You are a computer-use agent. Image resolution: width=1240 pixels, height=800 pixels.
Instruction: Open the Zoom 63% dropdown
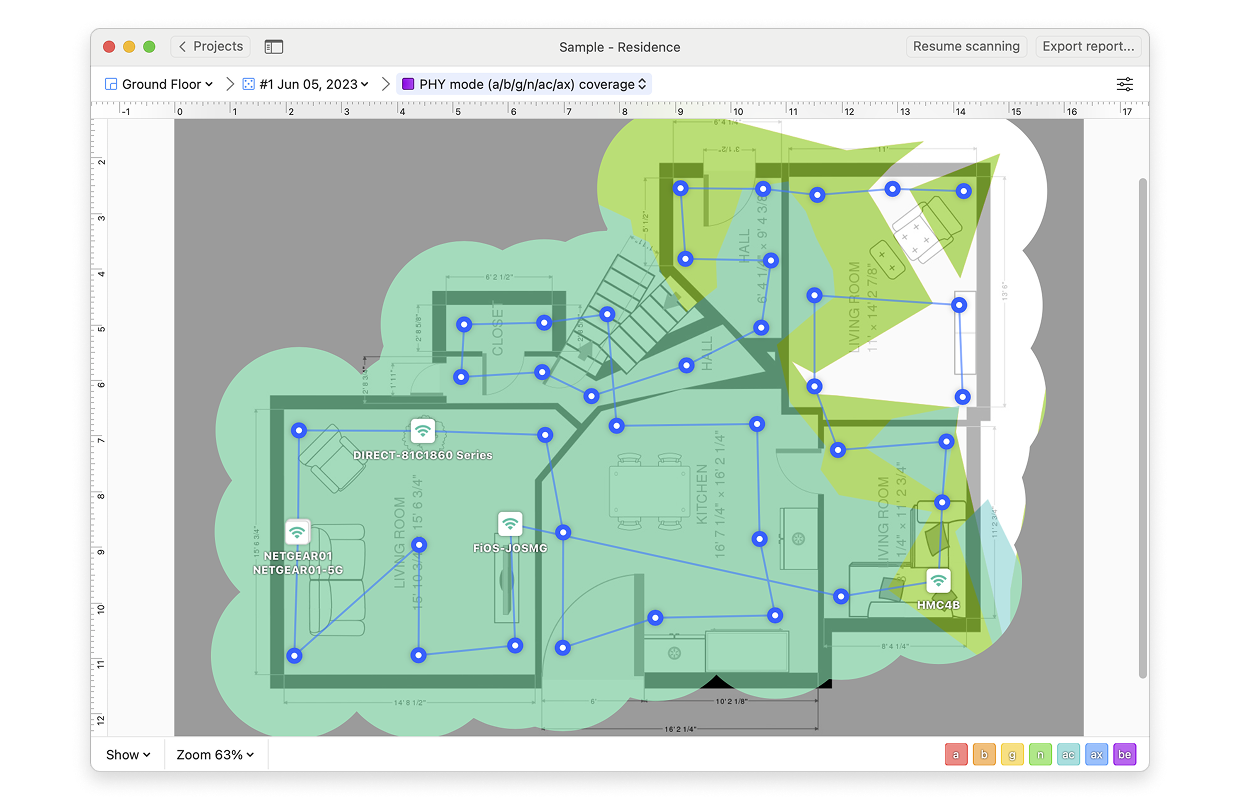pos(215,755)
